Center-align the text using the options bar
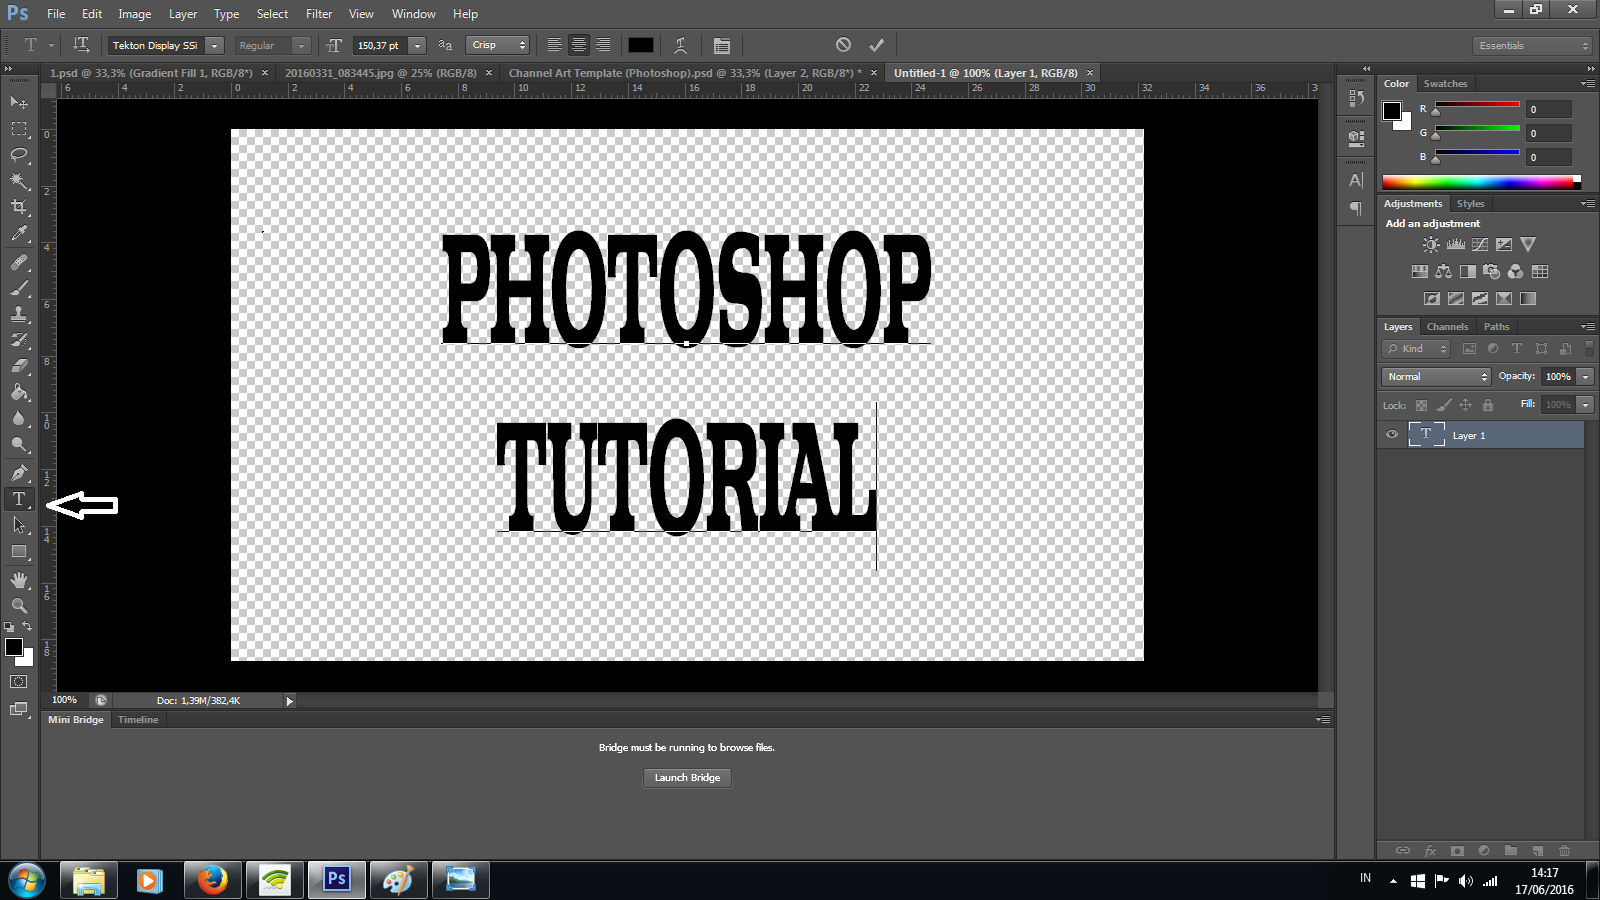The width and height of the screenshot is (1600, 900). pyautogui.click(x=579, y=45)
